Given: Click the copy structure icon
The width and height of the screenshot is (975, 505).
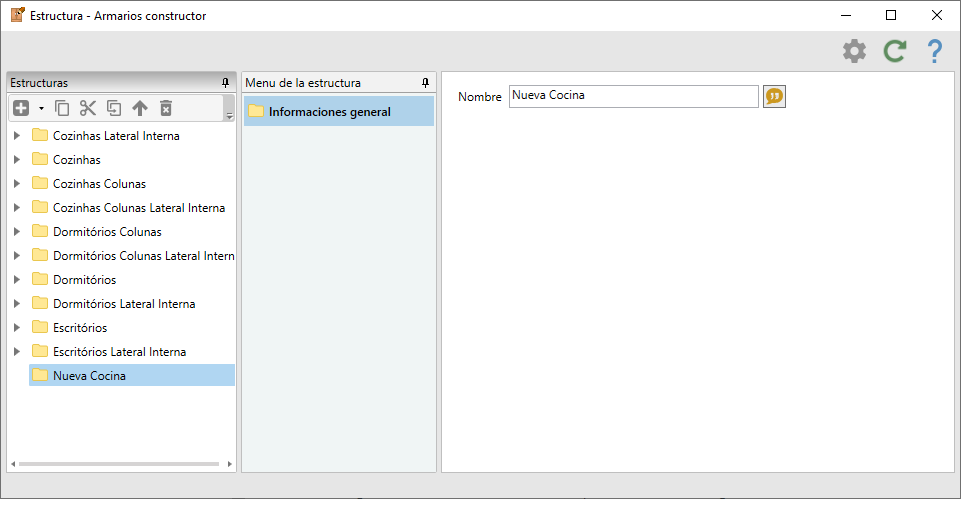Looking at the screenshot, I should click(62, 109).
